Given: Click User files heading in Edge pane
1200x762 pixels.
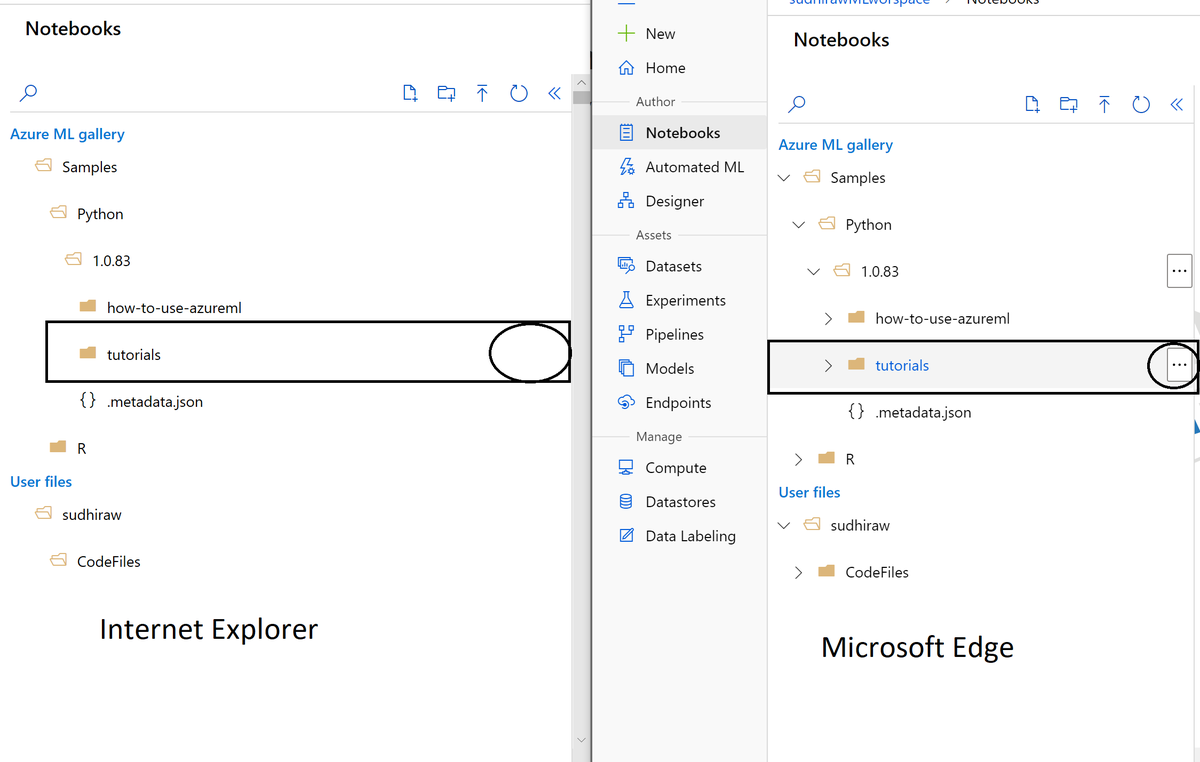Looking at the screenshot, I should (x=809, y=492).
